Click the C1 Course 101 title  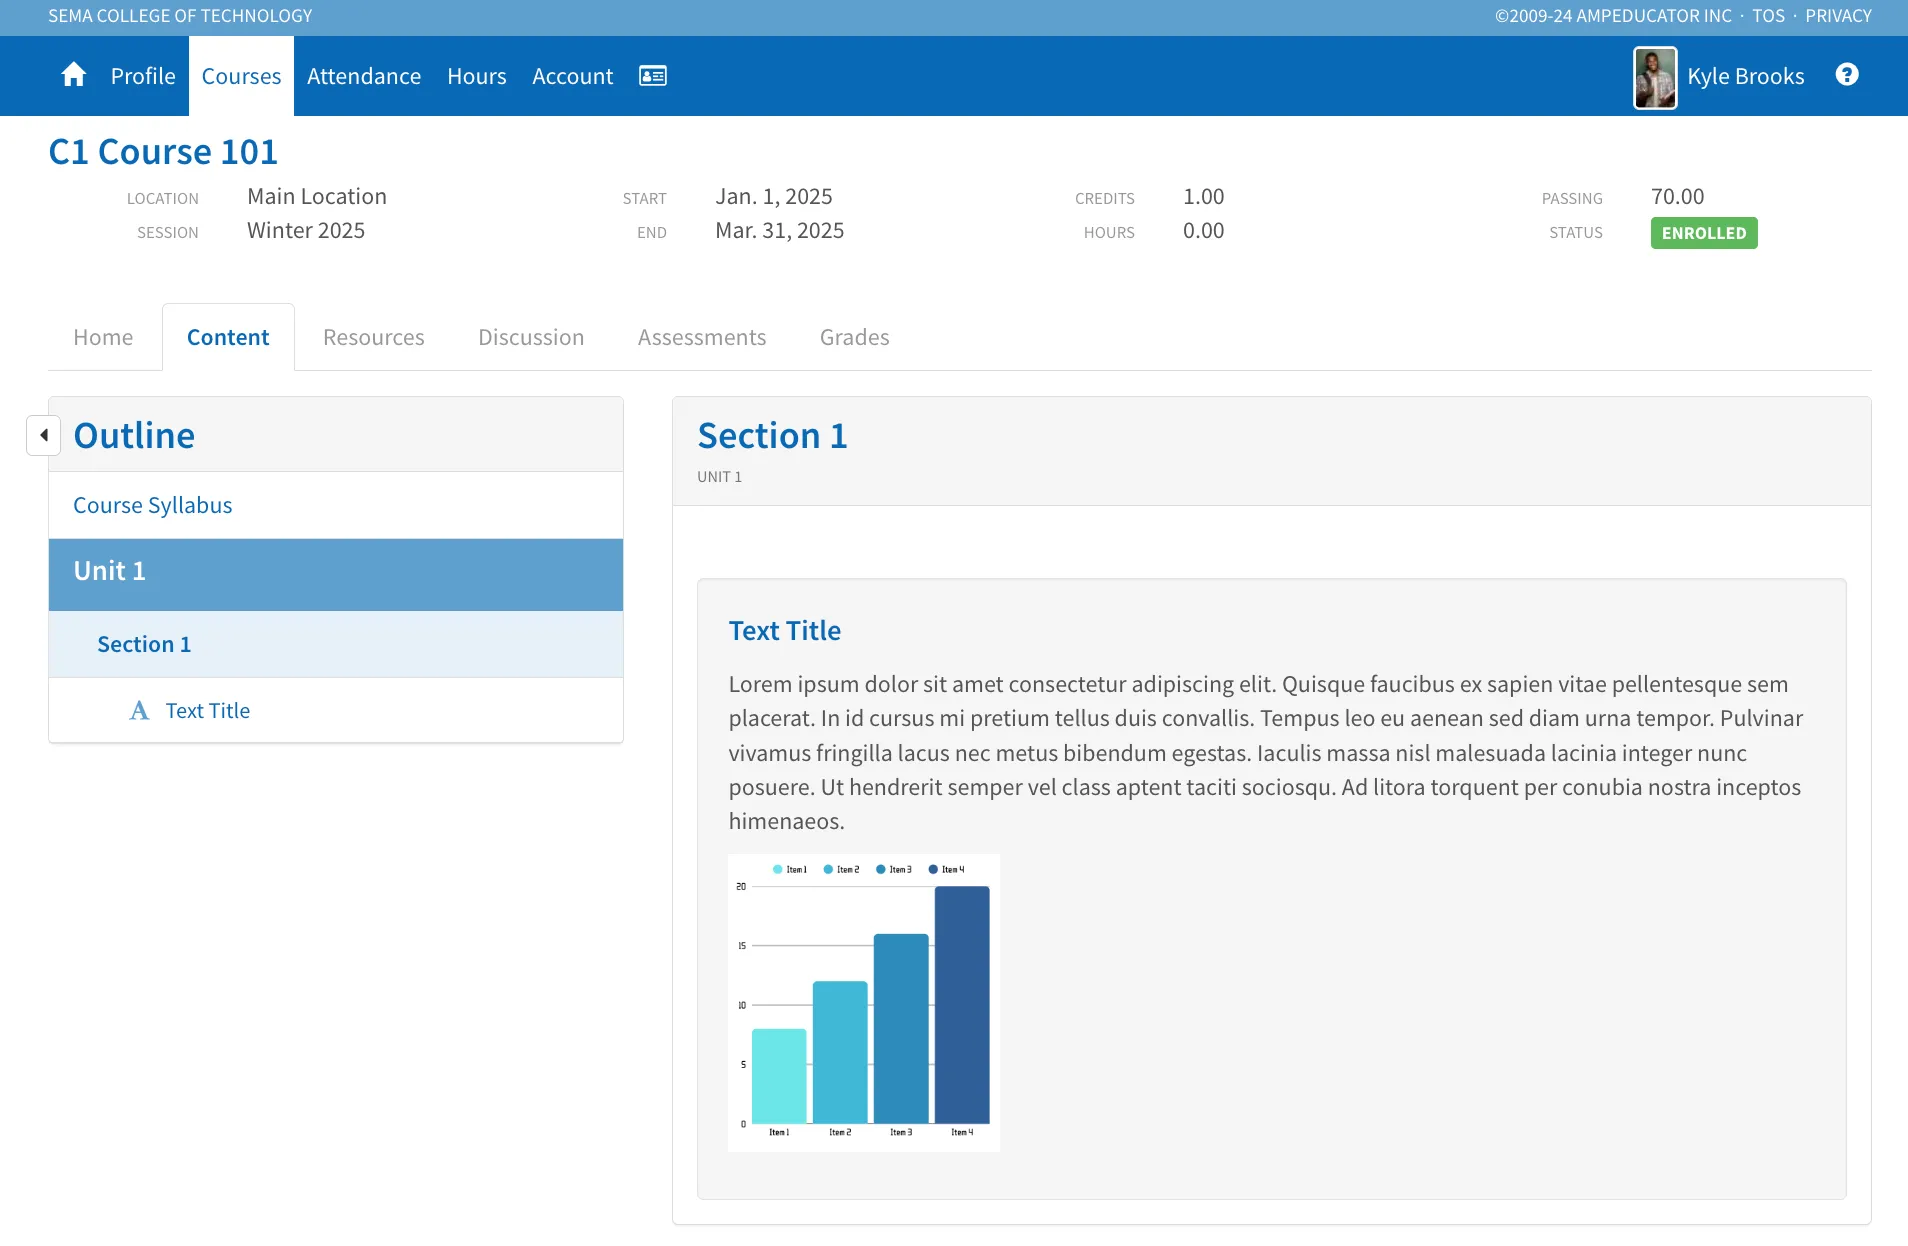coord(163,152)
